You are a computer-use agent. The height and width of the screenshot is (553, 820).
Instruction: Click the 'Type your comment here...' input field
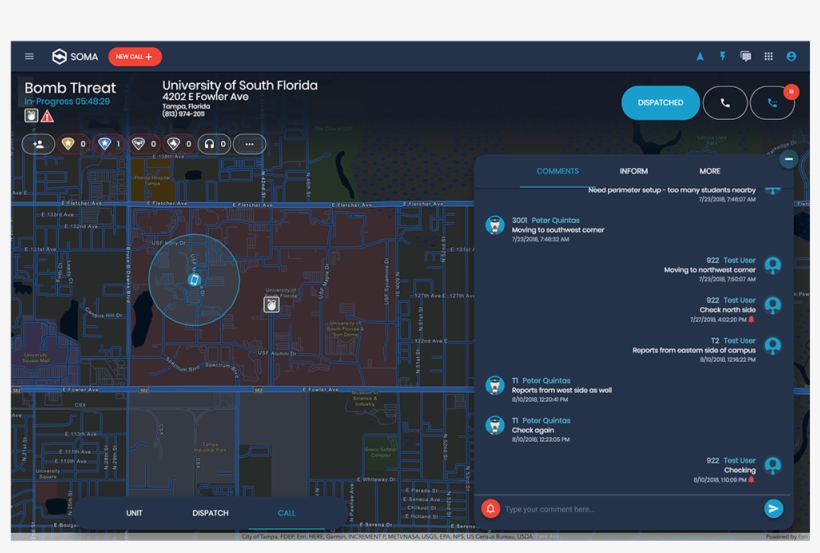[631, 509]
